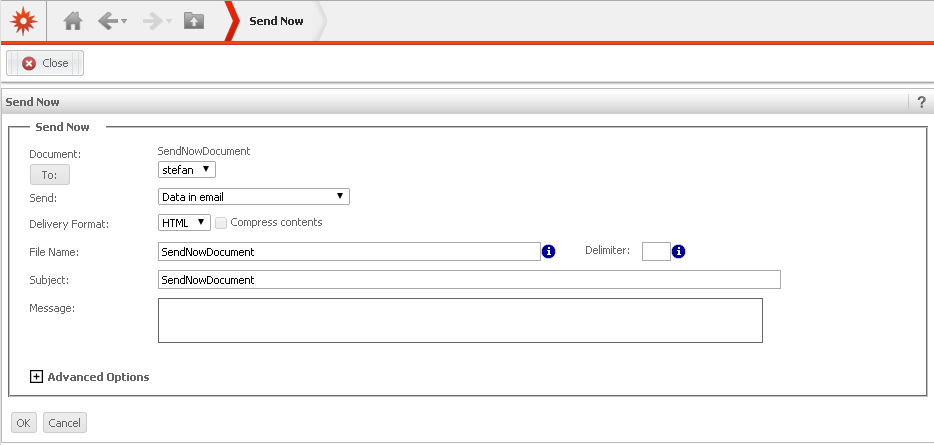Enable the Compress contents checkbox
Image resolution: width=934 pixels, height=445 pixels.
(221, 223)
